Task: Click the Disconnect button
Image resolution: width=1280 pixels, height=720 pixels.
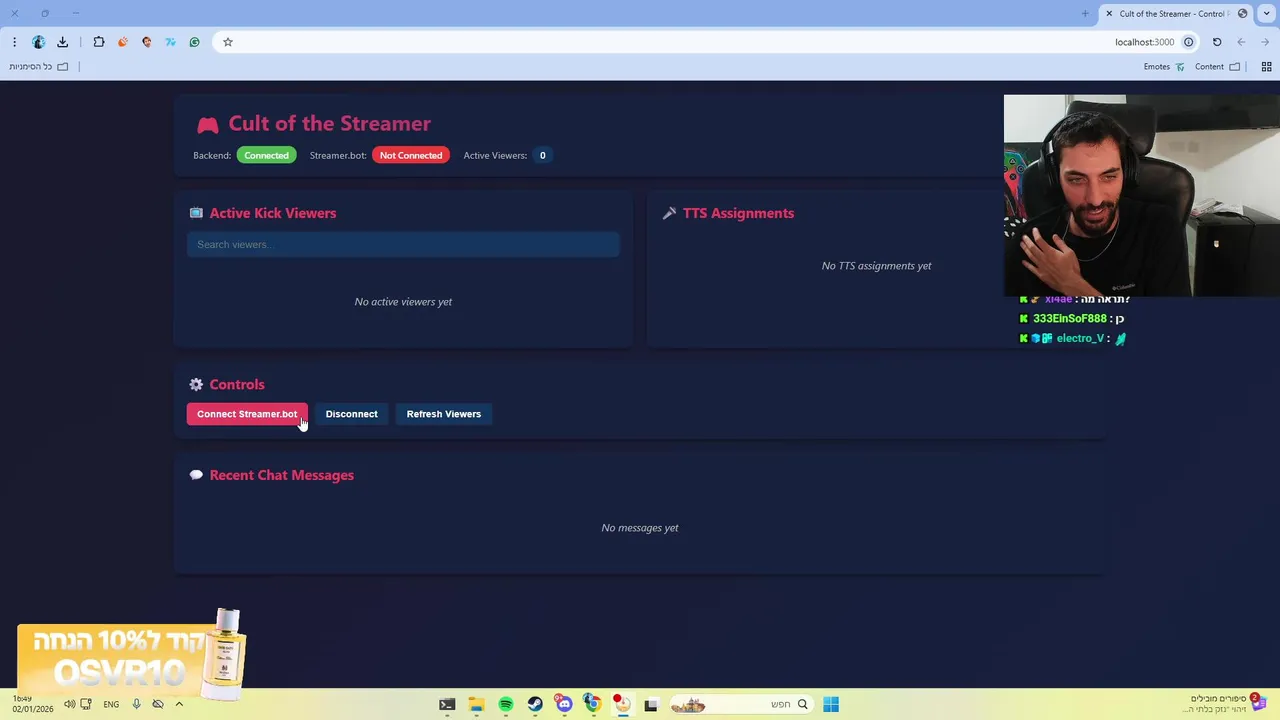Action: coord(351,414)
